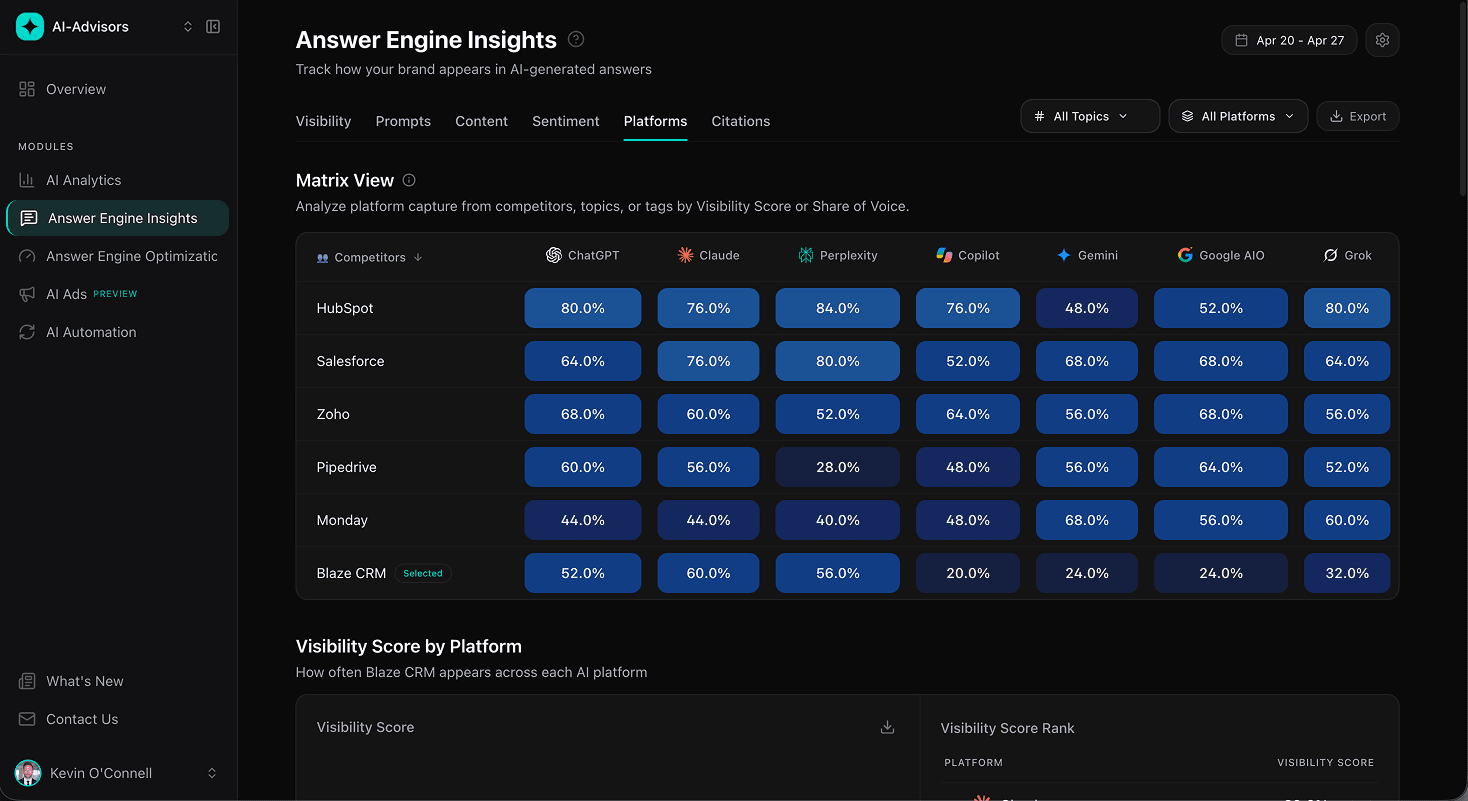The width and height of the screenshot is (1468, 801).
Task: Click the Contact Us envelope icon
Action: tap(27, 719)
